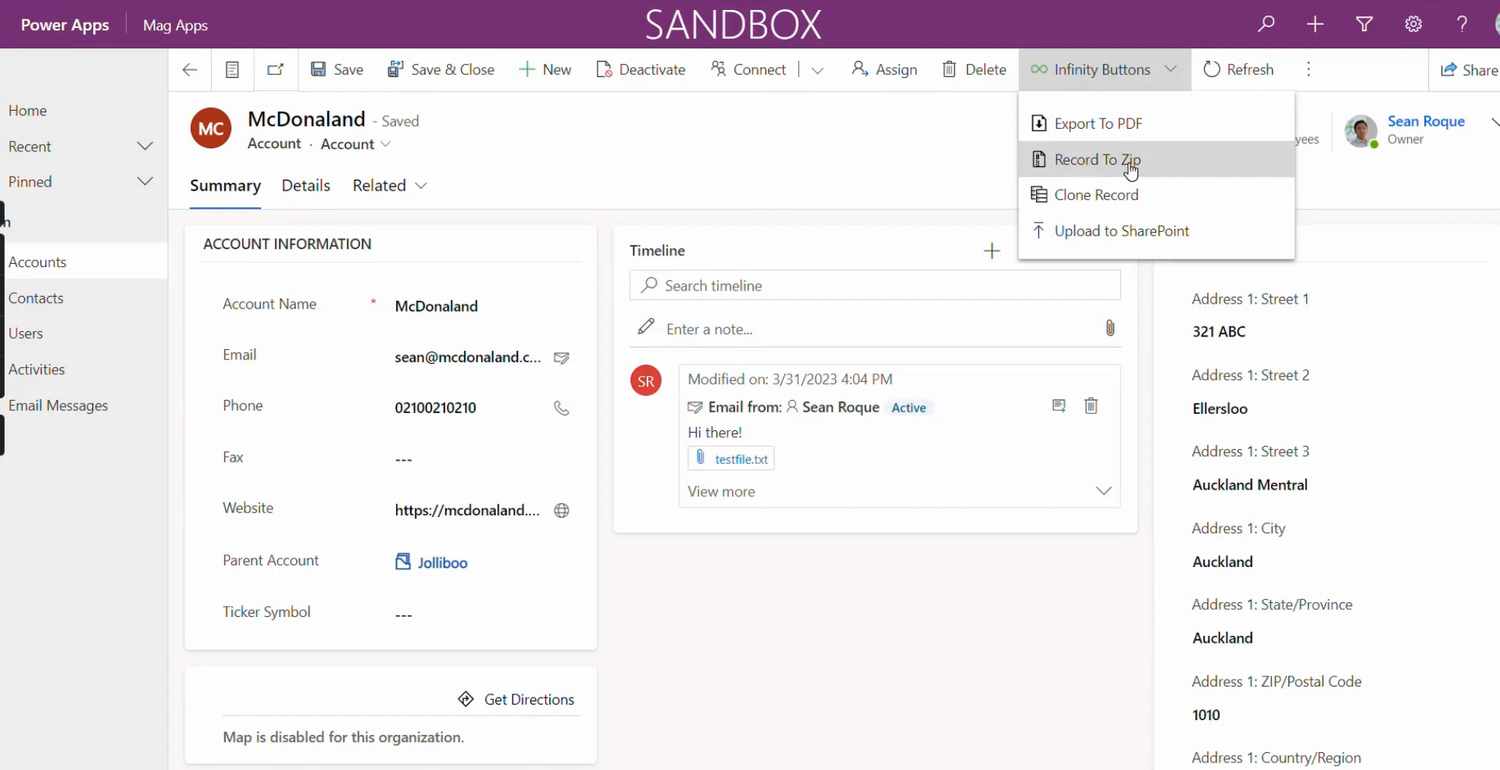
Task: Click the phone call icon beside Phone
Action: [562, 409]
